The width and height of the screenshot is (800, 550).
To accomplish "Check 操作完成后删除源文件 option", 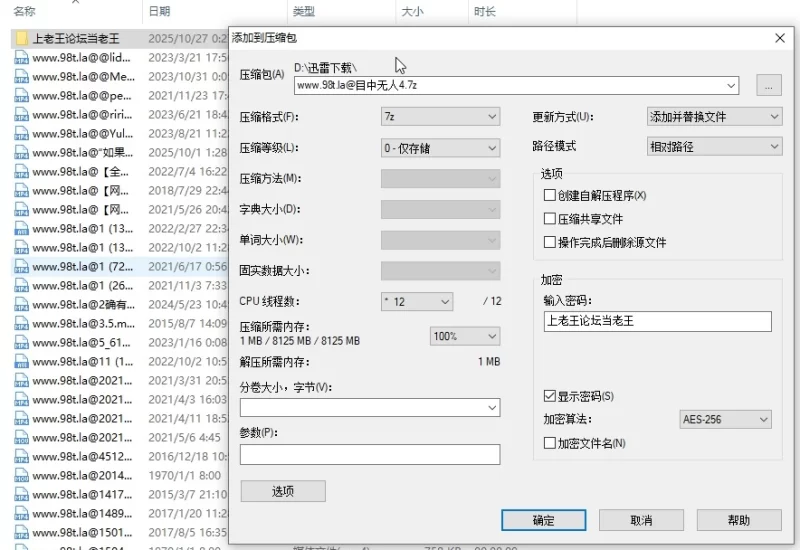I will 549,242.
